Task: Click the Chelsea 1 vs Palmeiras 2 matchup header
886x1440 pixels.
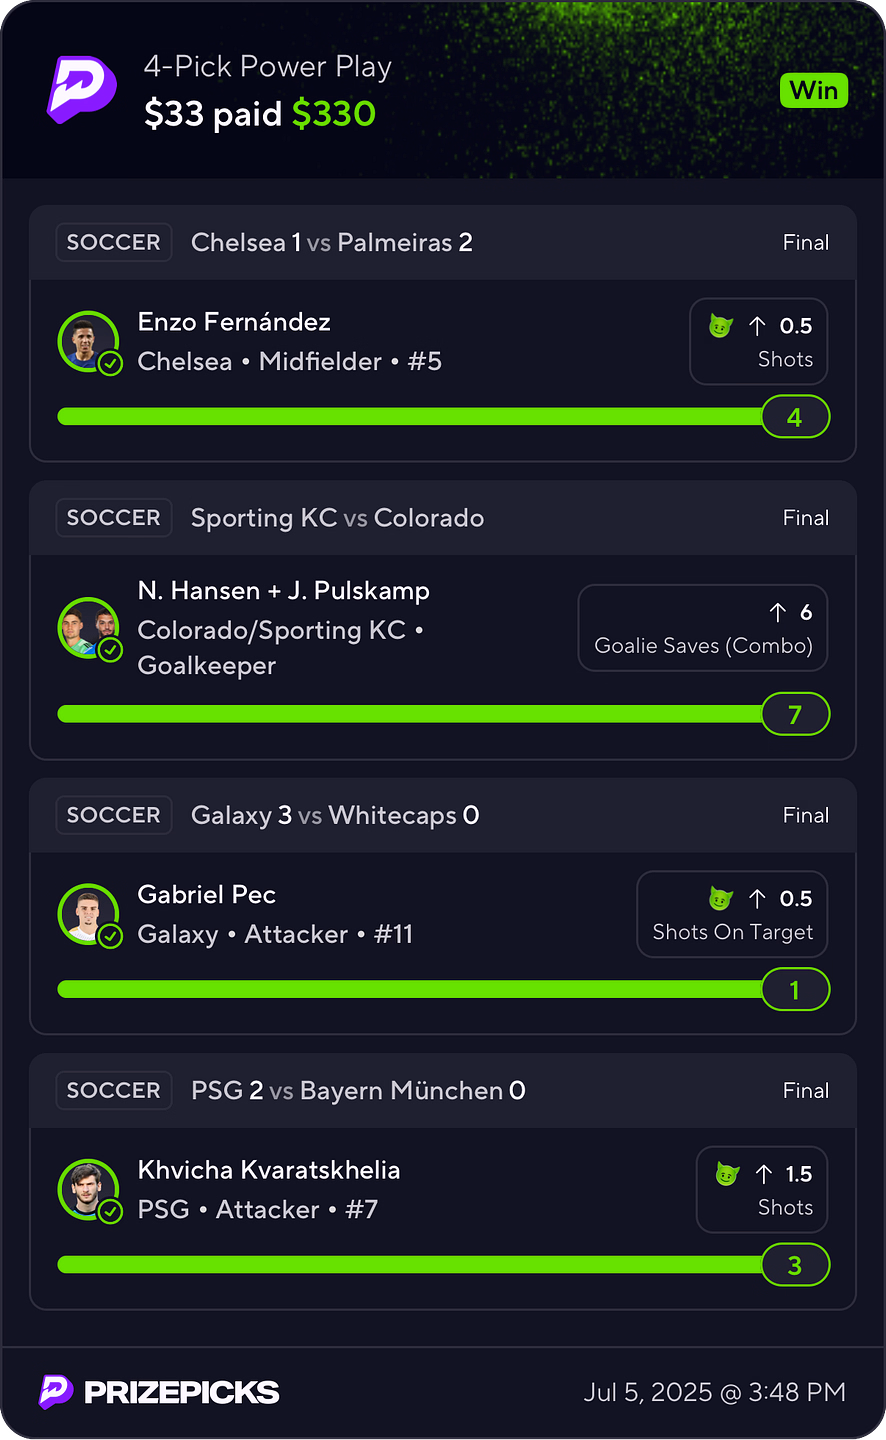Action: [x=331, y=243]
